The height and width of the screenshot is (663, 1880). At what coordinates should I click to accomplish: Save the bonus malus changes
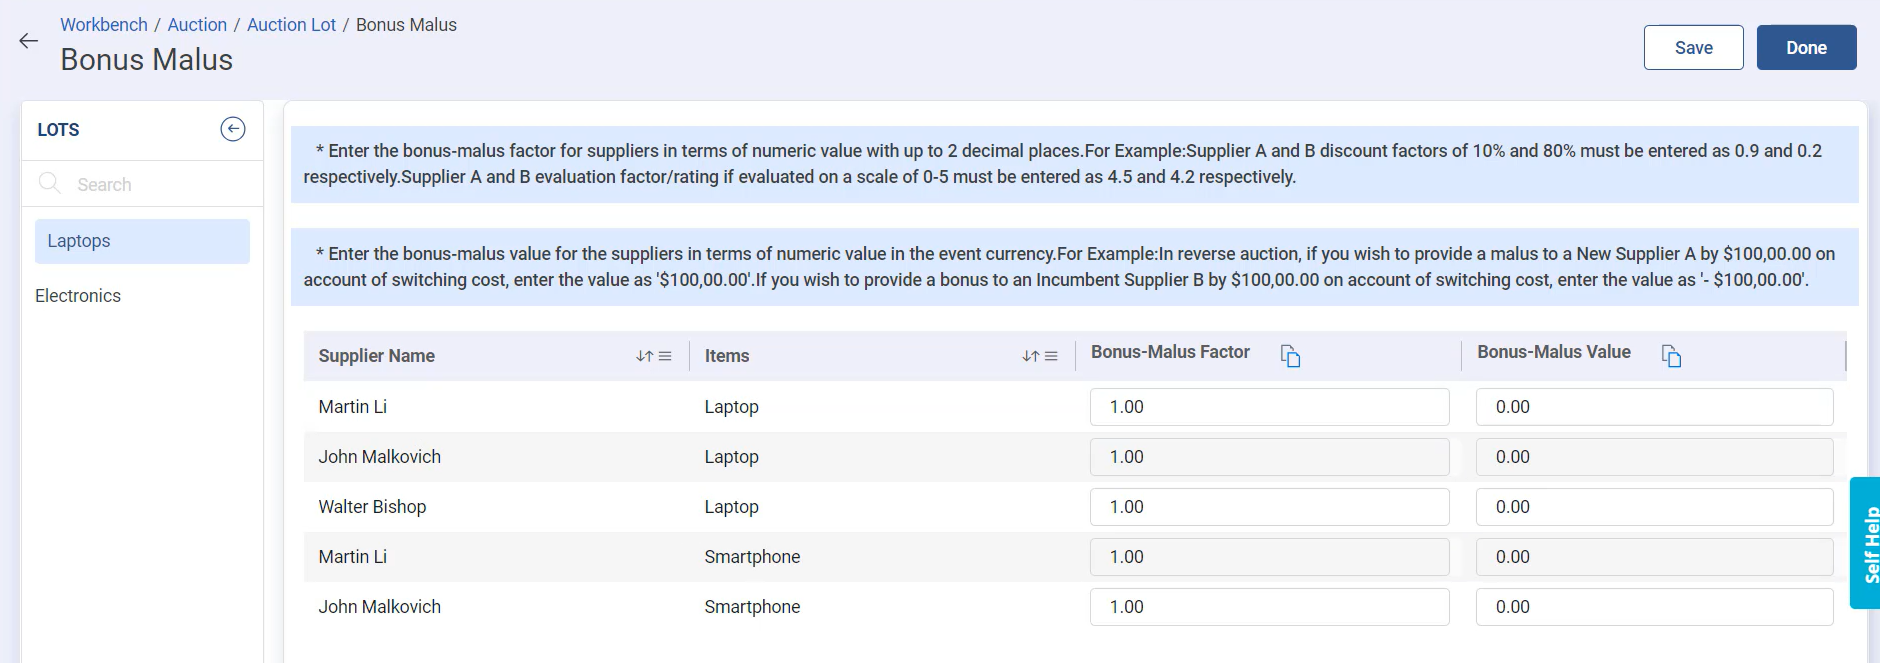1693,48
